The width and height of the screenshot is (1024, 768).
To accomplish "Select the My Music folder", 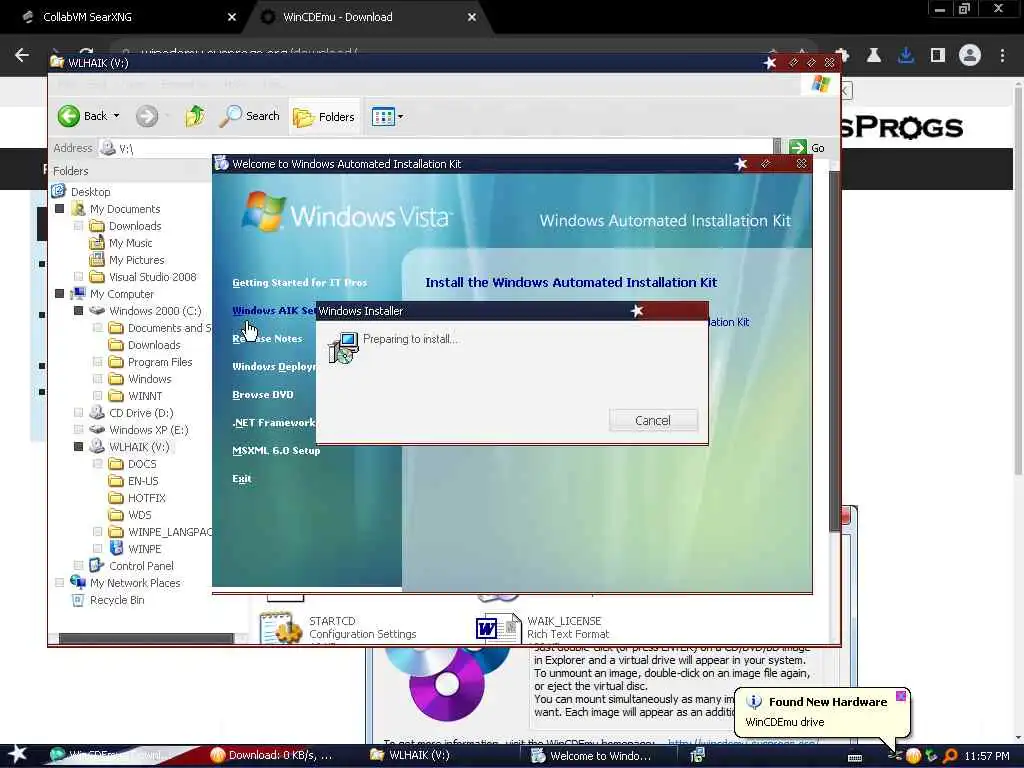I will [130, 243].
